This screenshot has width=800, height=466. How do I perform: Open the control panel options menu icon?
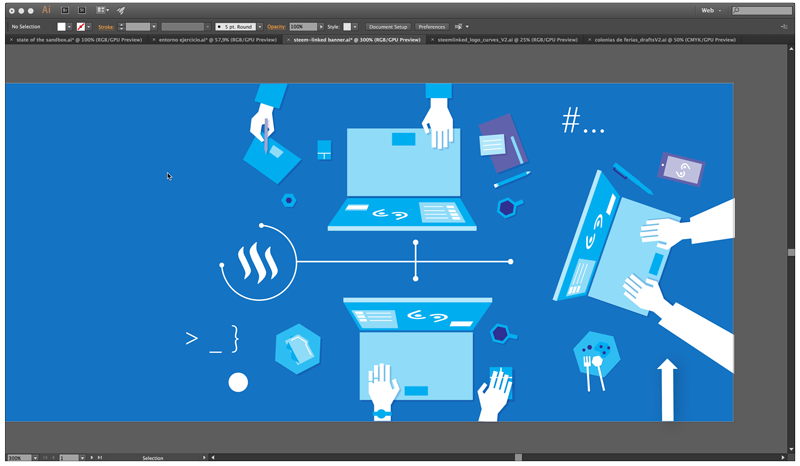784,27
